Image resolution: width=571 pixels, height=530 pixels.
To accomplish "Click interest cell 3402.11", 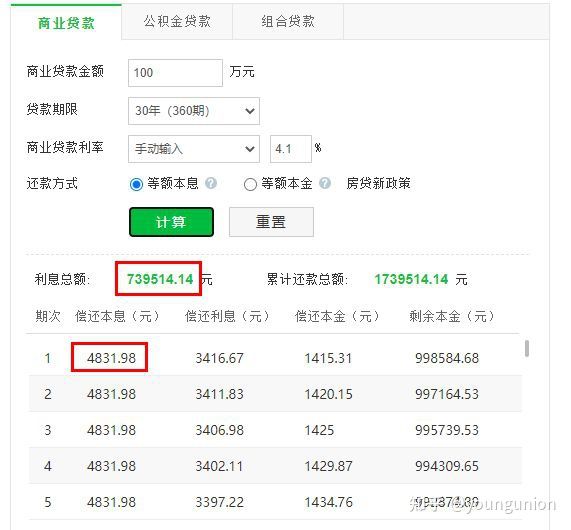I will click(219, 466).
